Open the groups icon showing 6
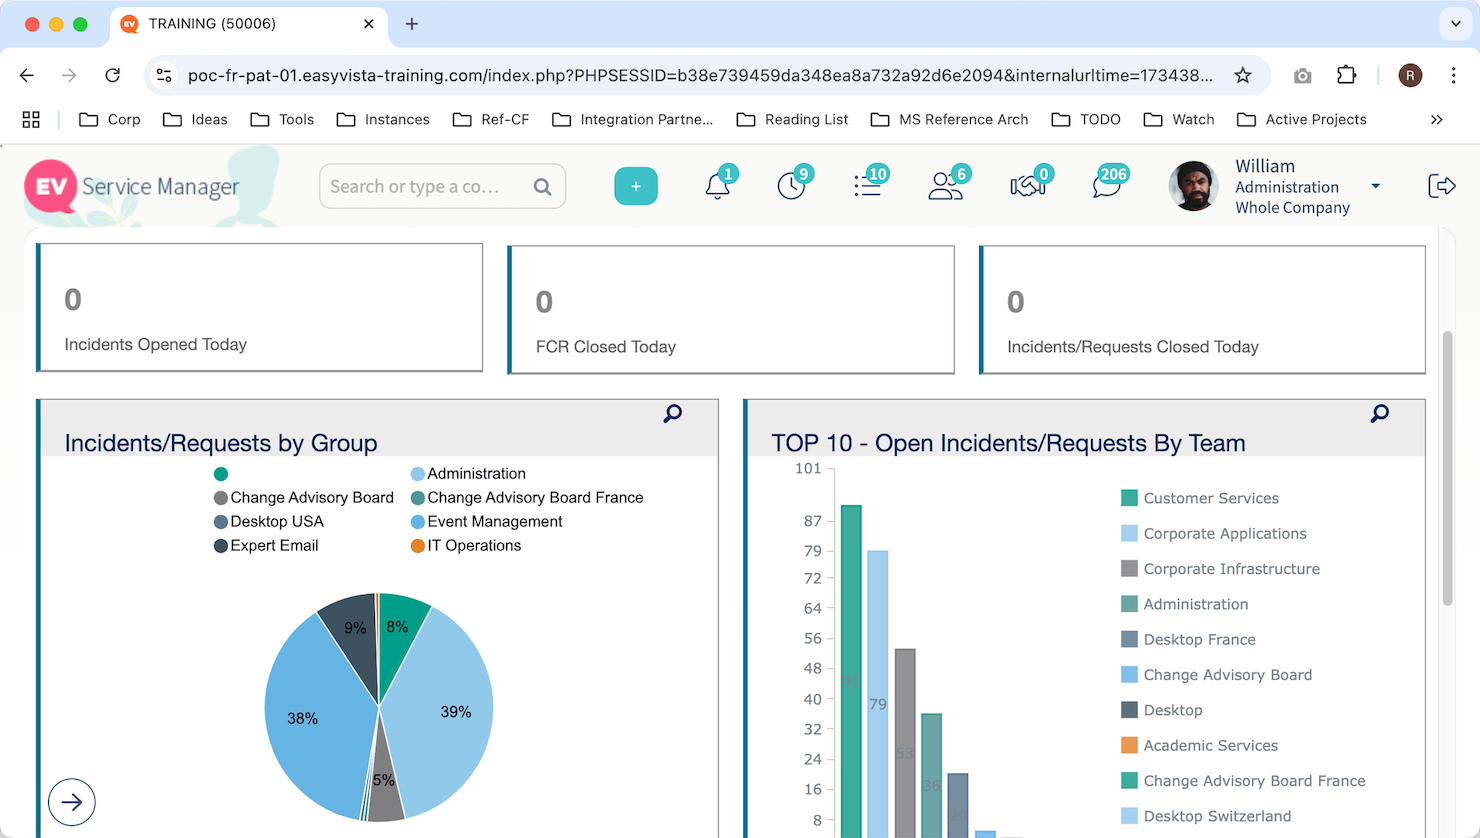The width and height of the screenshot is (1480, 838). point(945,186)
